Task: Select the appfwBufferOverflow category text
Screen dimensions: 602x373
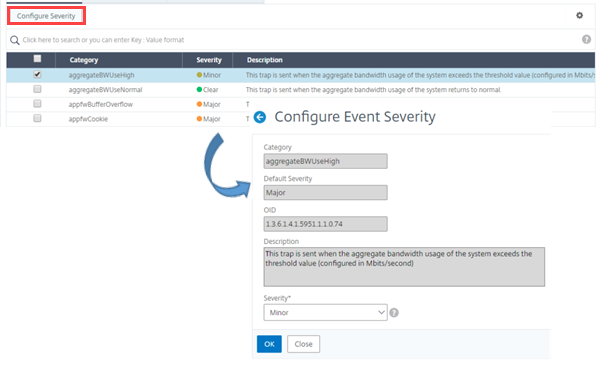Action: tap(101, 104)
